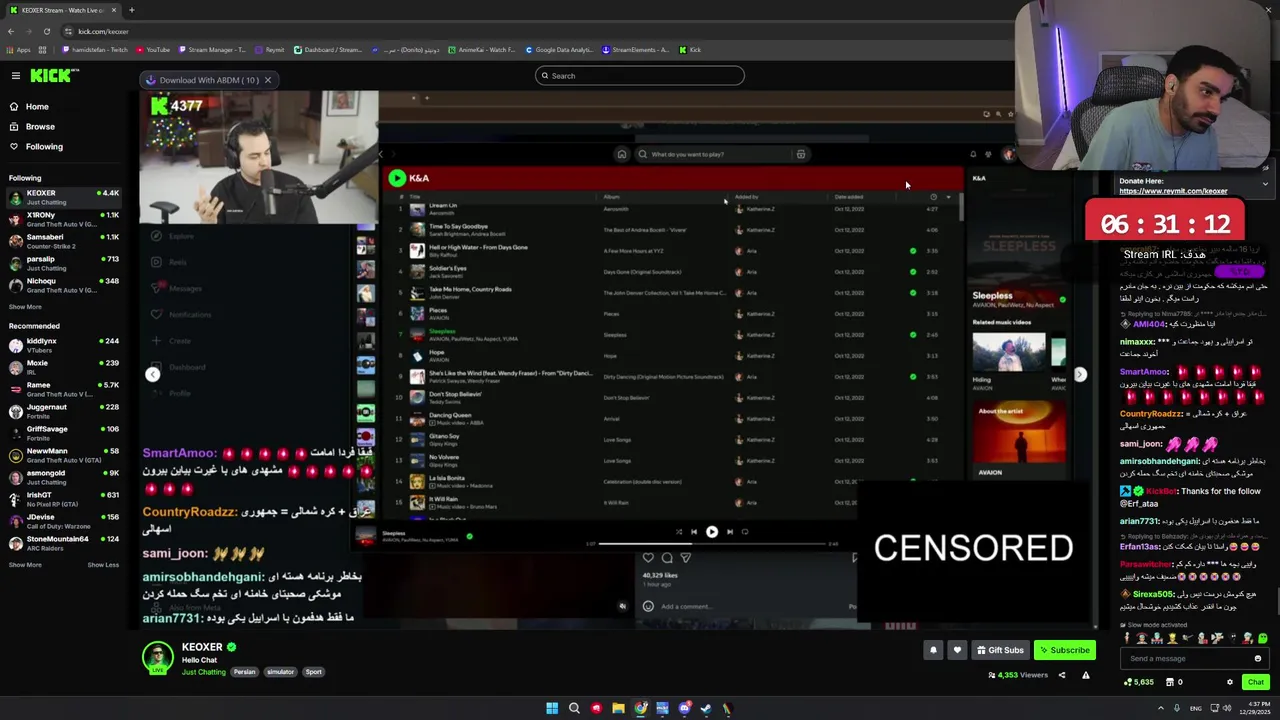Open kiddlynx recommended channel
This screenshot has width=1280, height=720.
[x=62, y=345]
